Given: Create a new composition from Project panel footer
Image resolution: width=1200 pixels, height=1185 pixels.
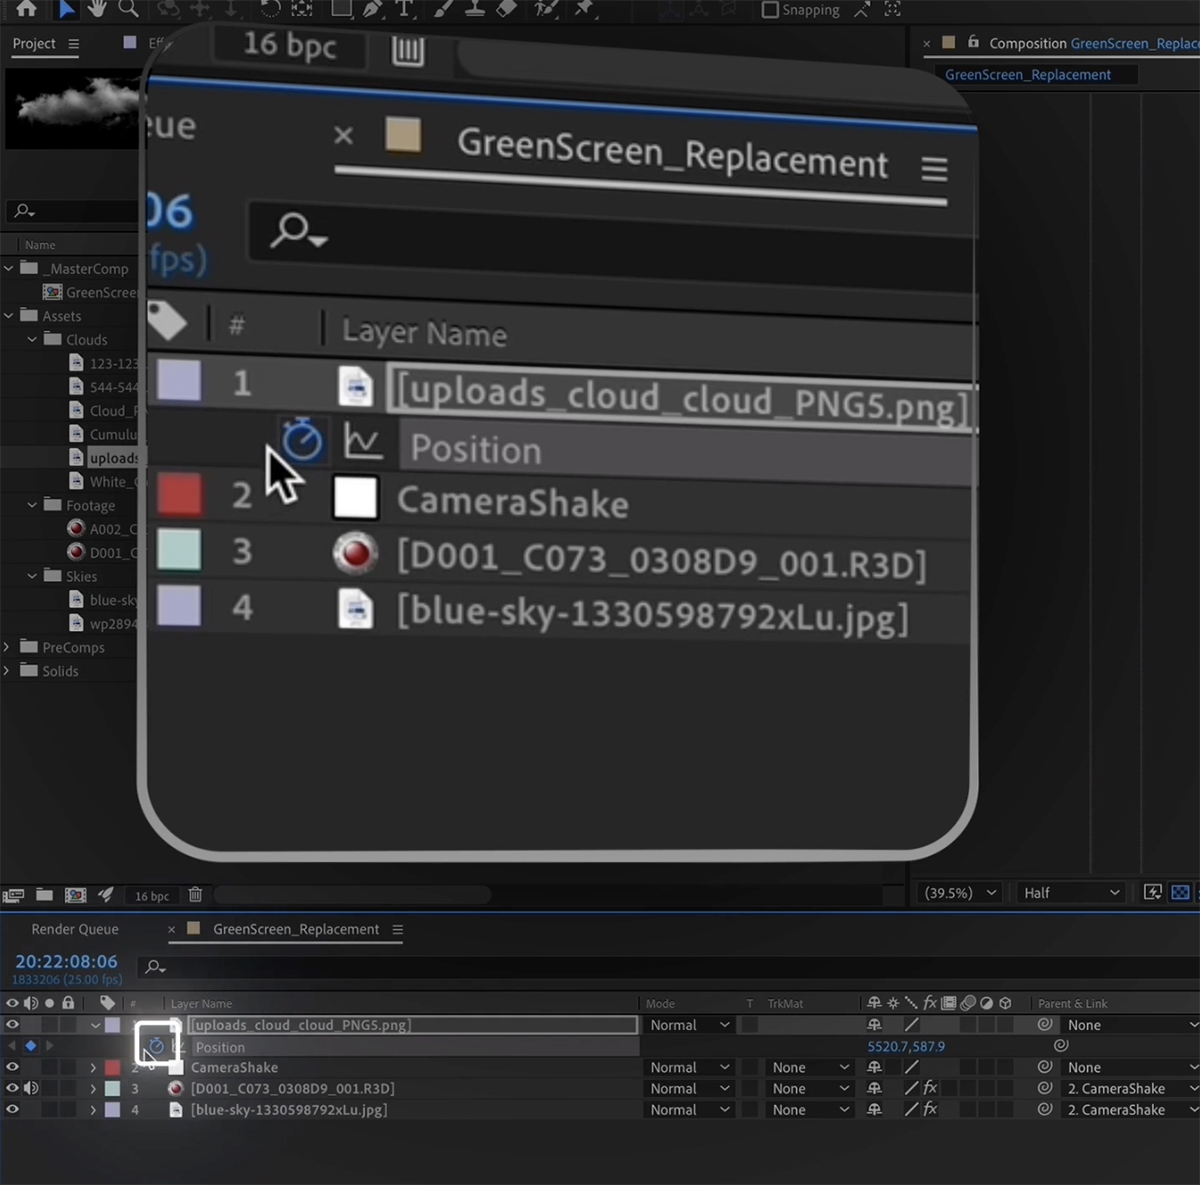Looking at the screenshot, I should click(x=75, y=895).
